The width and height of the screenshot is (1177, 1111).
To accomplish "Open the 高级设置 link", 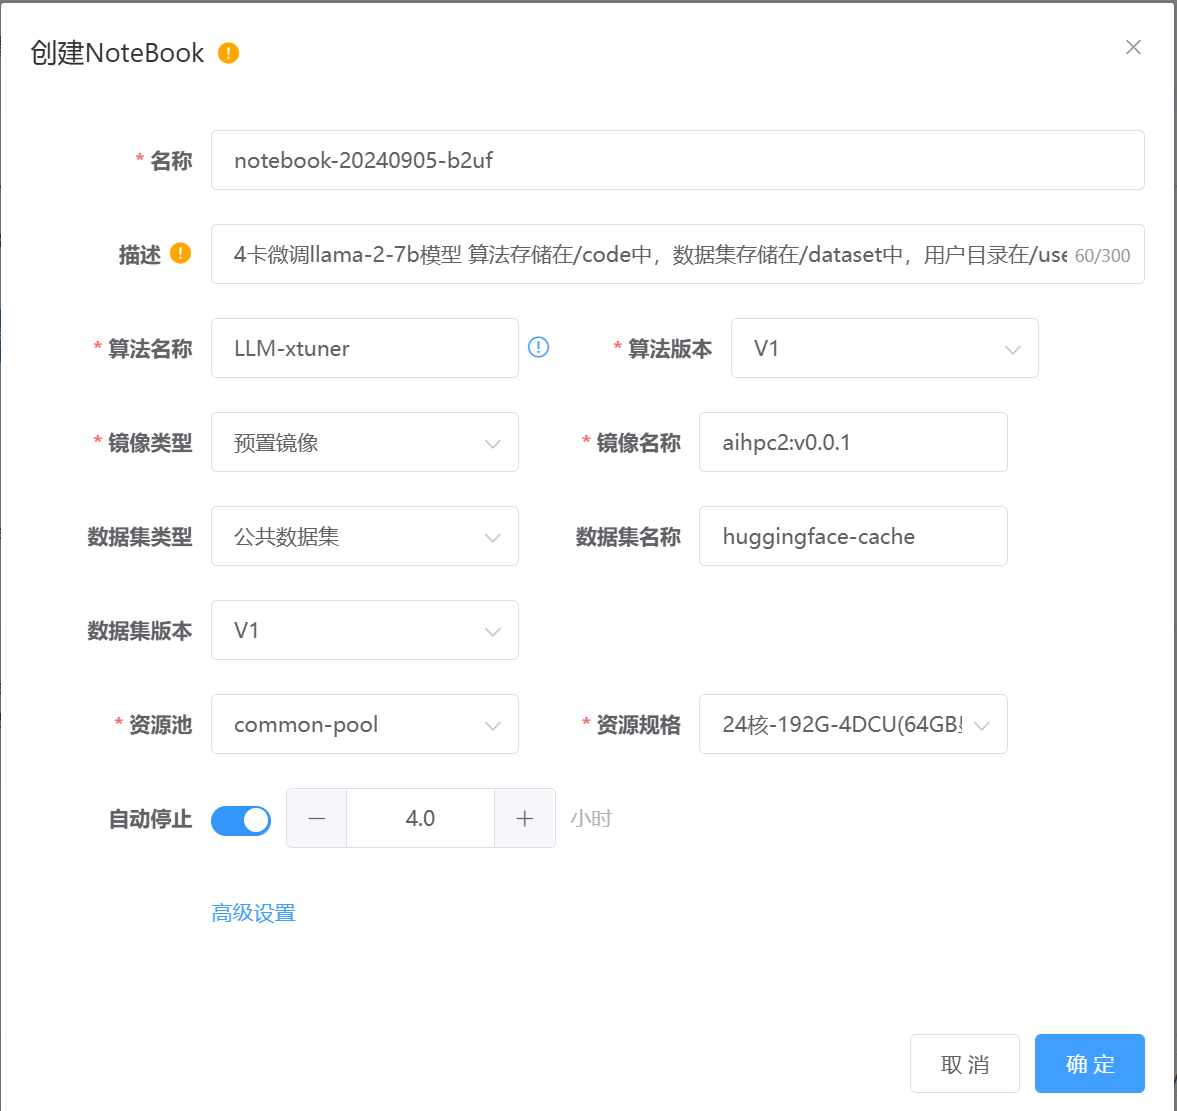I will (254, 913).
